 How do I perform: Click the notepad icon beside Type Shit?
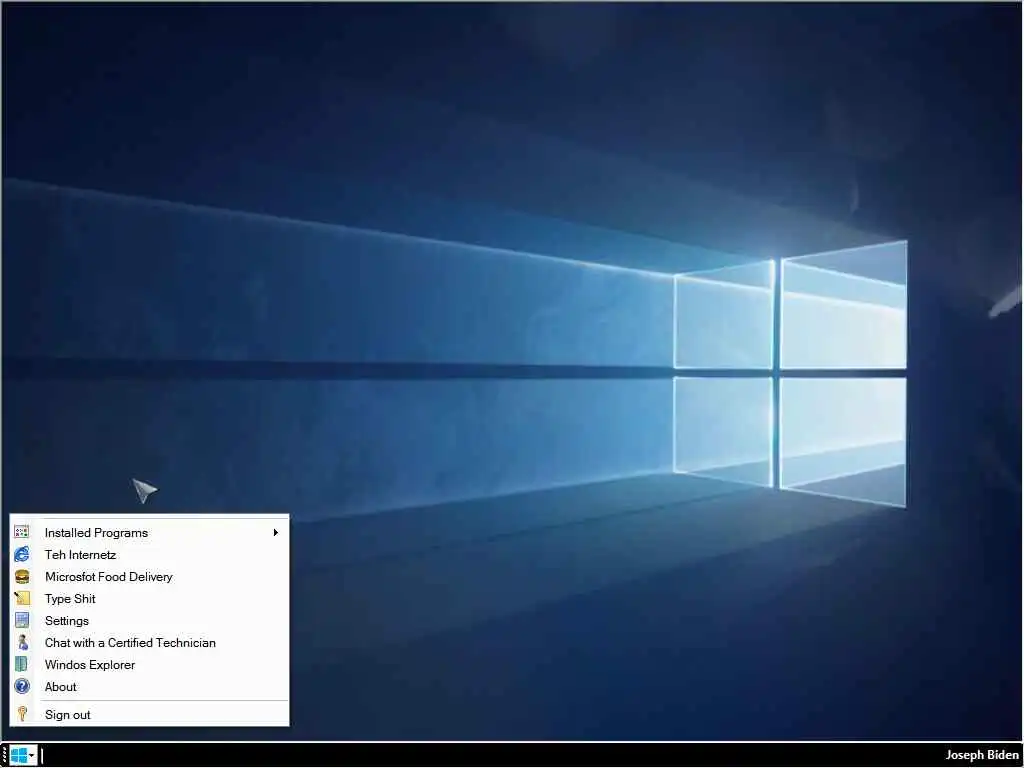tap(22, 598)
